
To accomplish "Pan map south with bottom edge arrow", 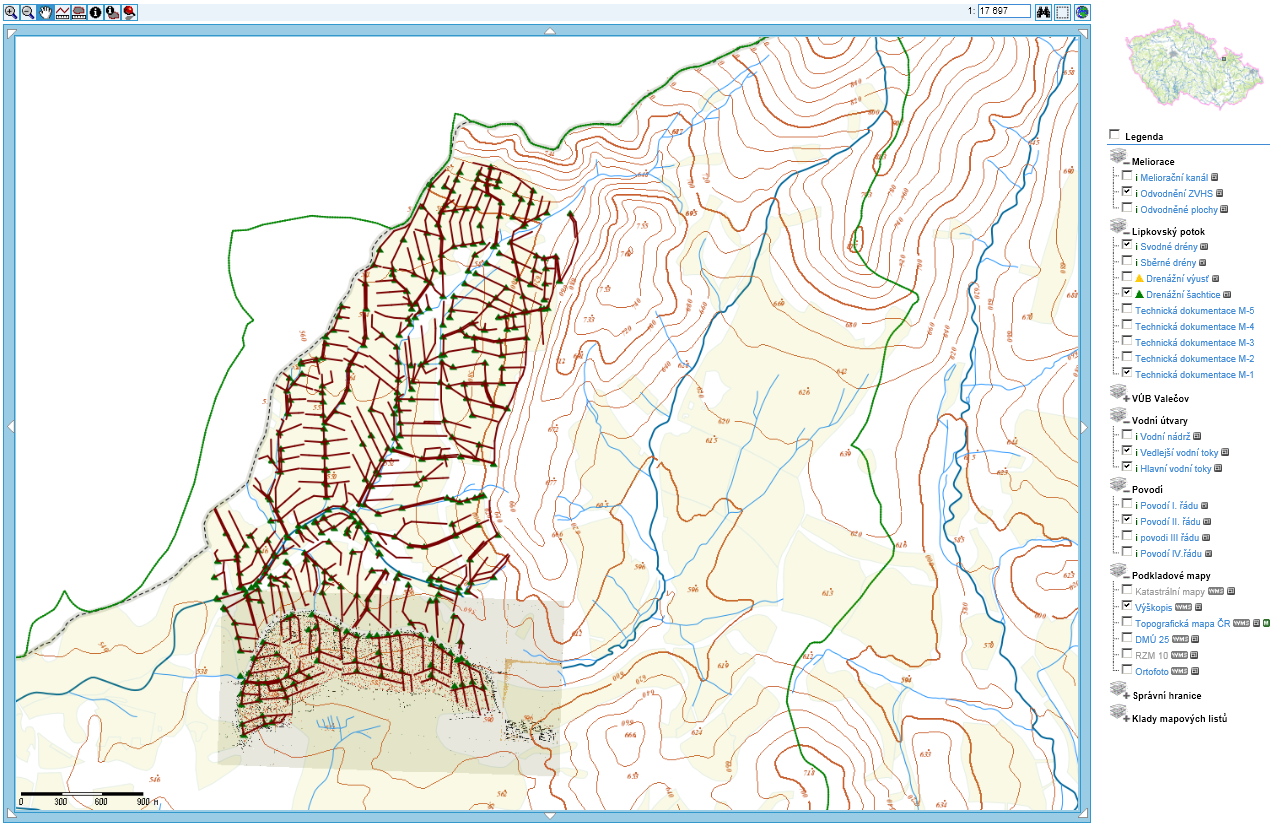I will pyautogui.click(x=548, y=815).
